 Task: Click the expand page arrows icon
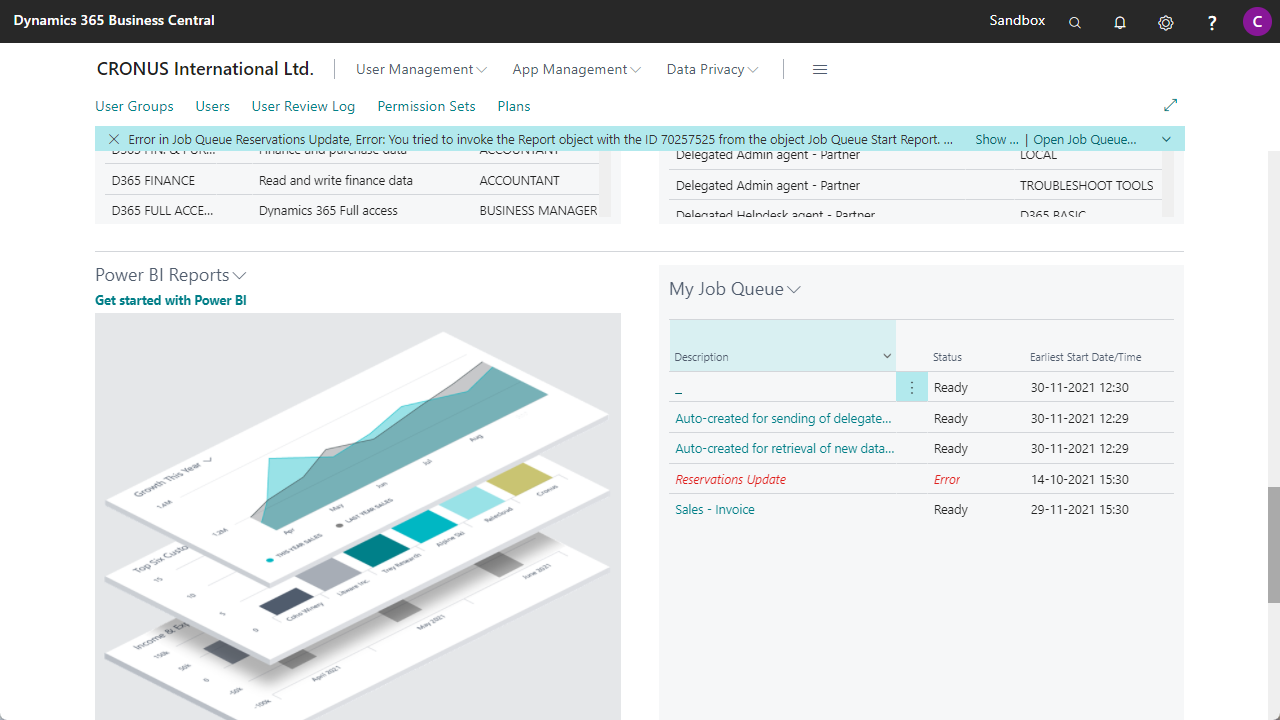(1171, 105)
